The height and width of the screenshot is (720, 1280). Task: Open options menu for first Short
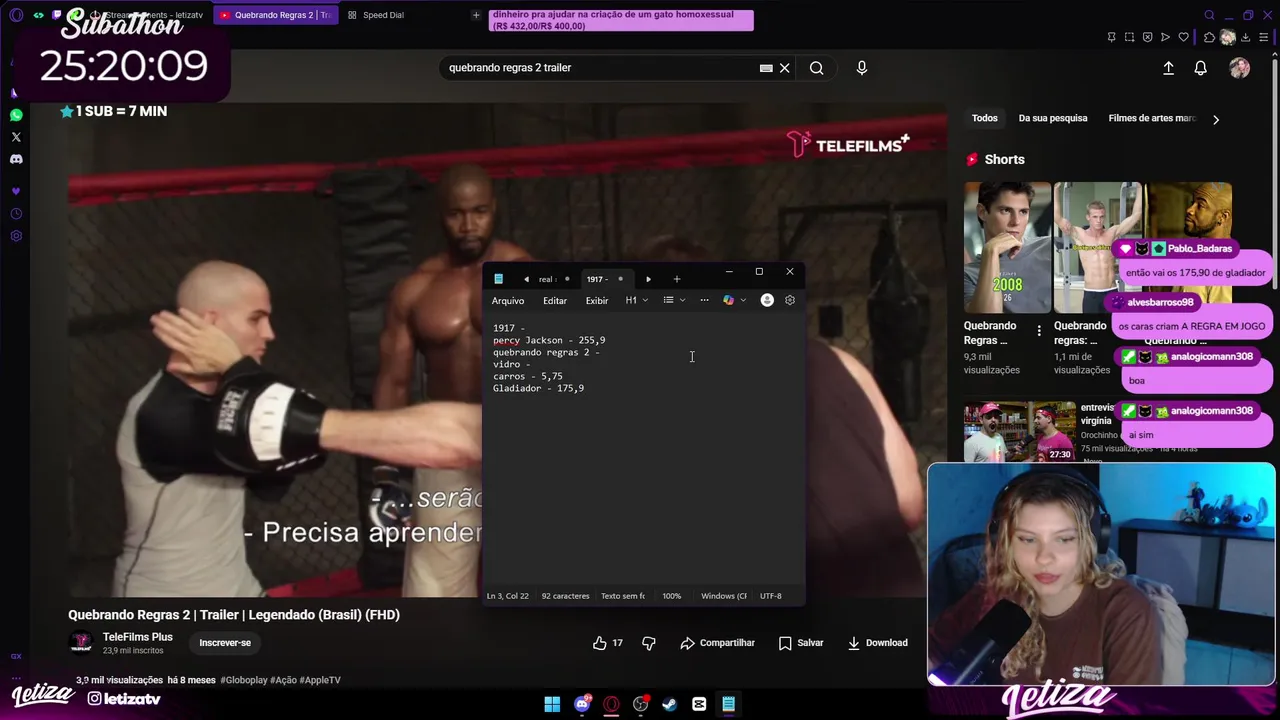tap(1039, 331)
